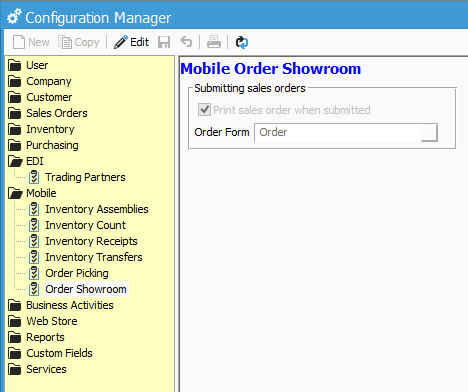This screenshot has width=468, height=392.
Task: Click the New document toolbar button
Action: tap(31, 42)
